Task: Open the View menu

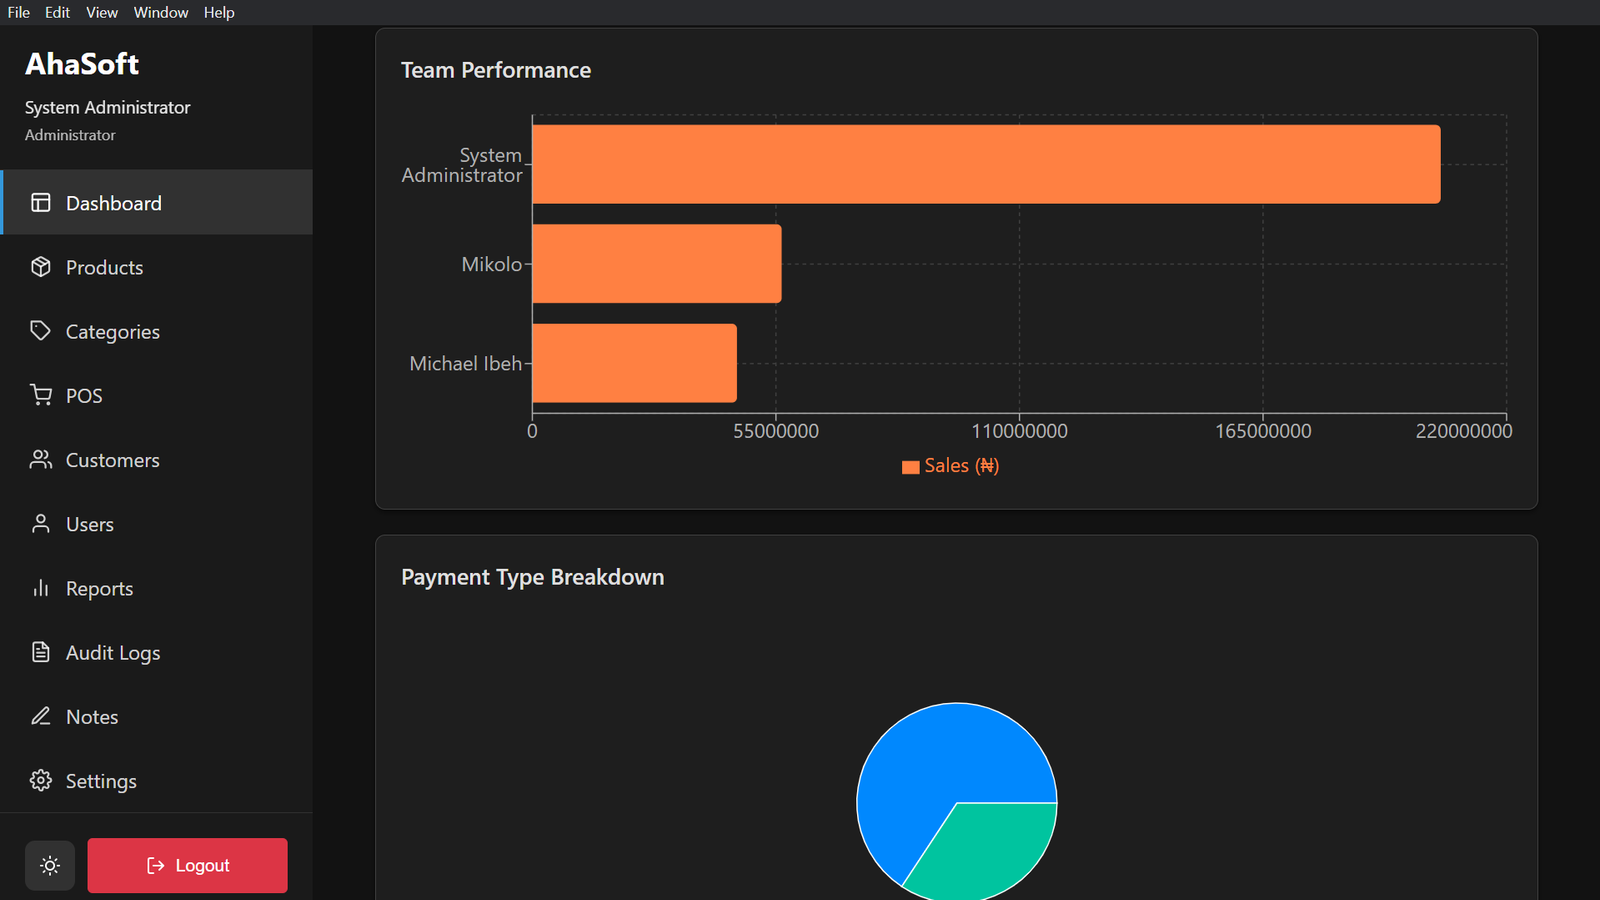Action: [x=101, y=12]
